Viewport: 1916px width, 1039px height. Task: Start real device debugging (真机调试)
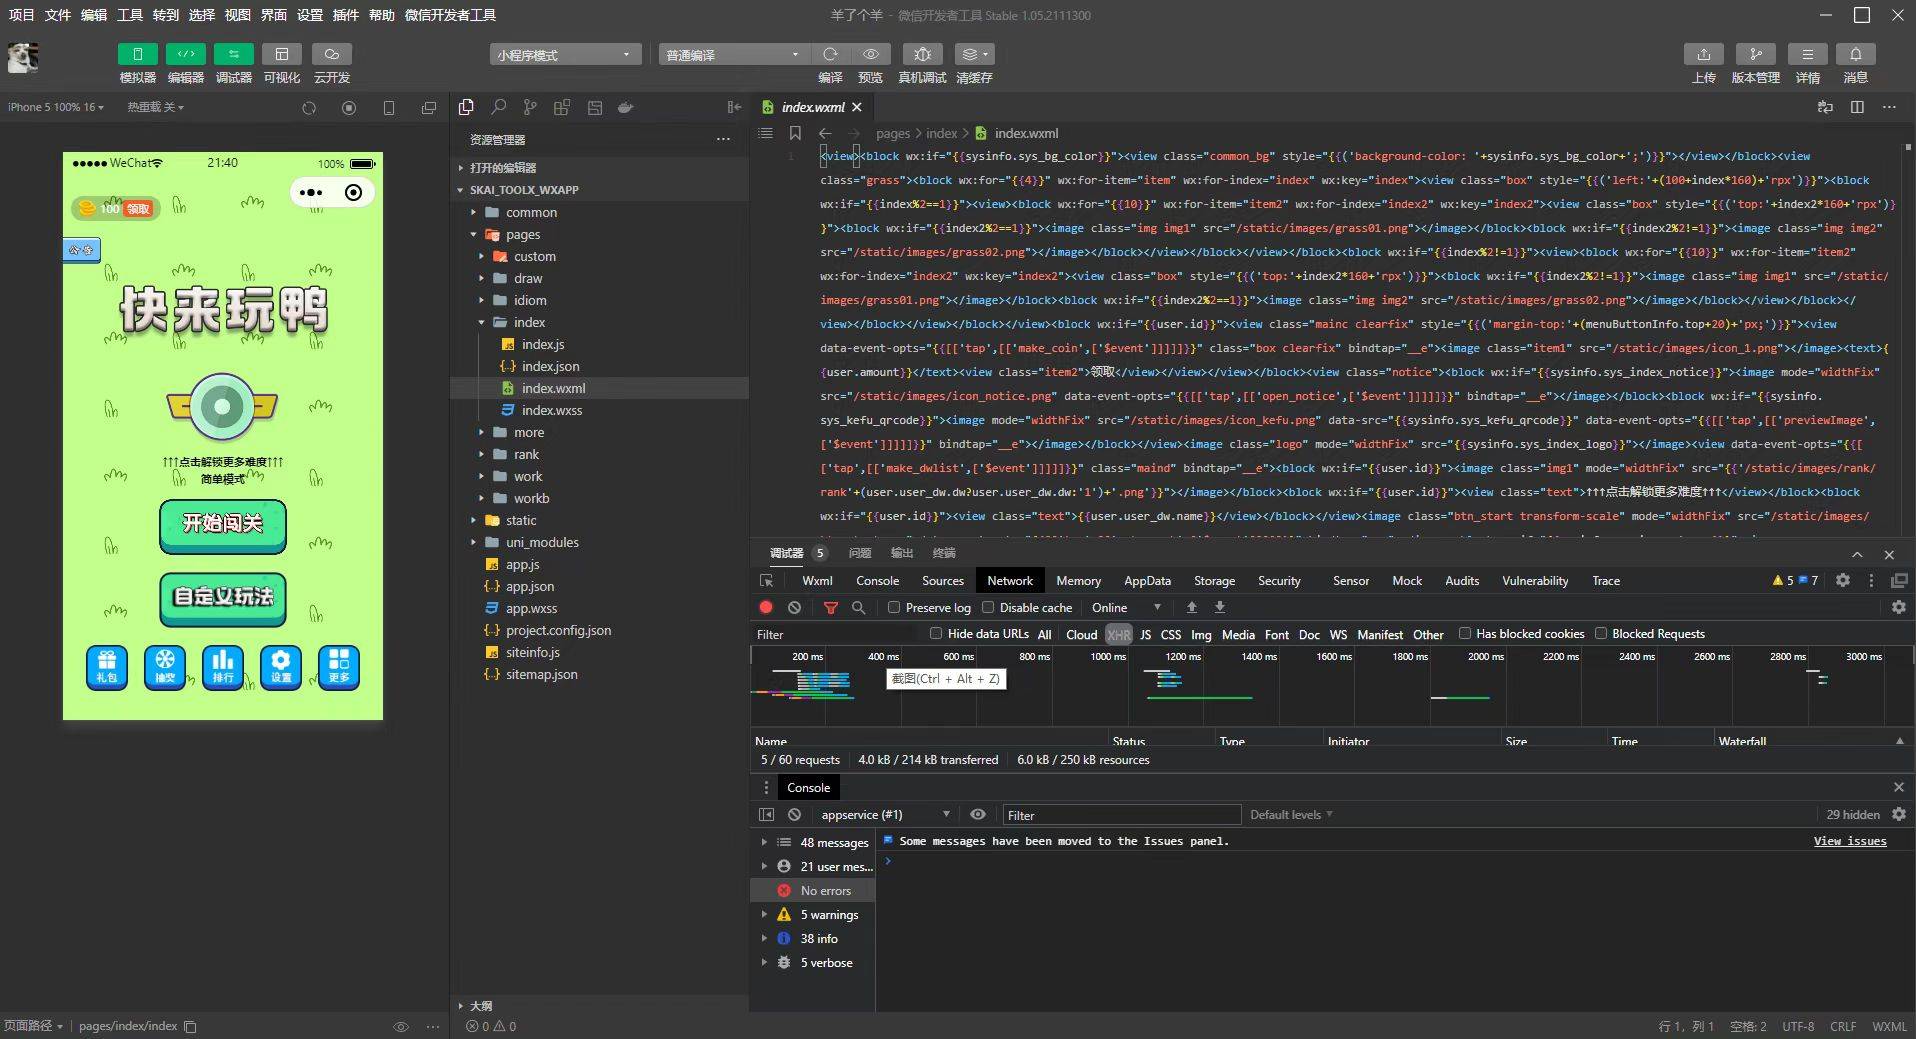922,54
